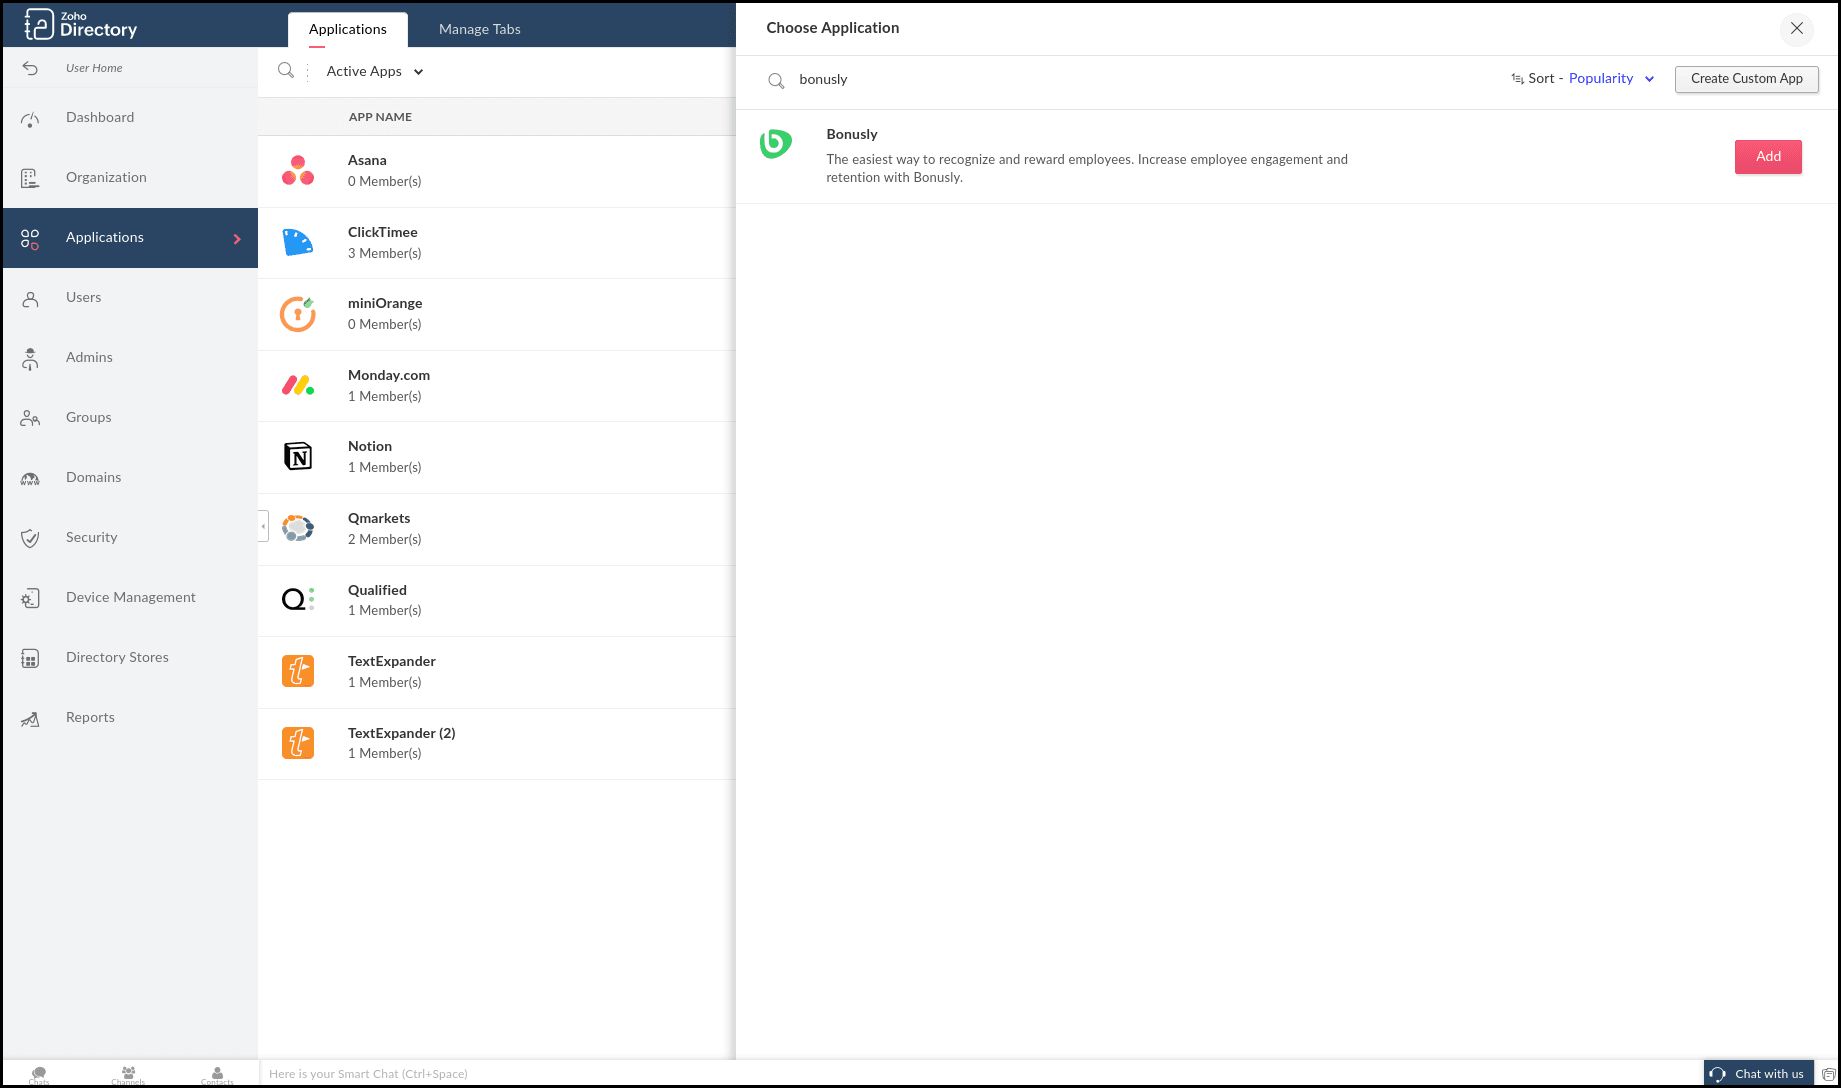Click the Notion app logo

pyautogui.click(x=298, y=457)
